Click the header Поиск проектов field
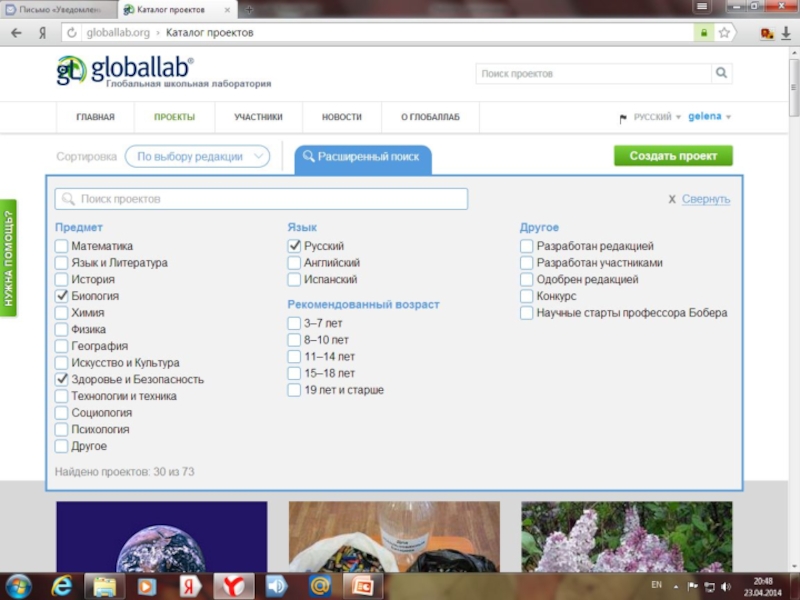Viewport: 800px width, 600px height. [x=593, y=73]
